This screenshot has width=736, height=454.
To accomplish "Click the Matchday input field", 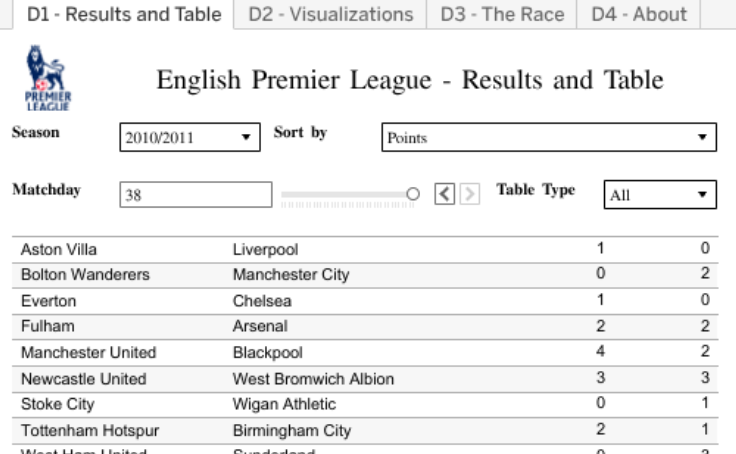I will 195,196.
